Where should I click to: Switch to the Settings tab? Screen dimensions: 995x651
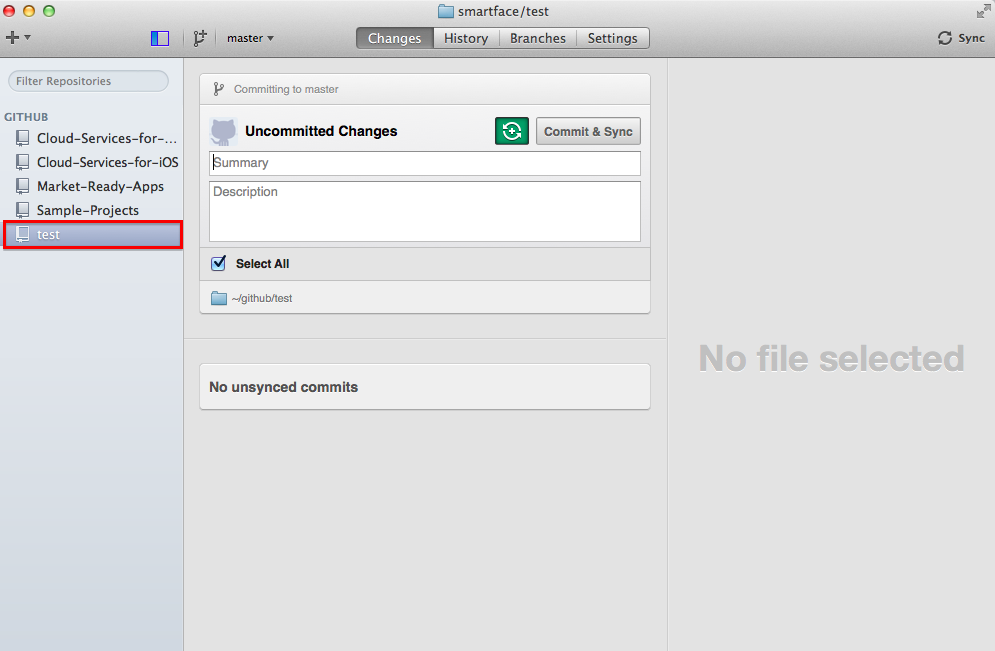[x=612, y=38]
